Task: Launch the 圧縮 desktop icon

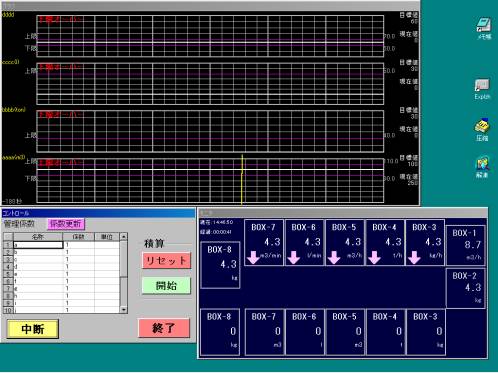Action: pyautogui.click(x=482, y=130)
